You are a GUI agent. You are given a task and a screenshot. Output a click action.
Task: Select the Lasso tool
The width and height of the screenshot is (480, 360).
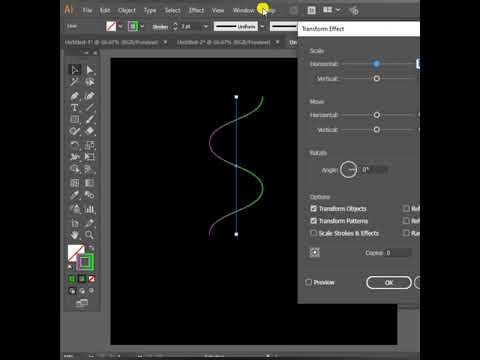tap(90, 82)
